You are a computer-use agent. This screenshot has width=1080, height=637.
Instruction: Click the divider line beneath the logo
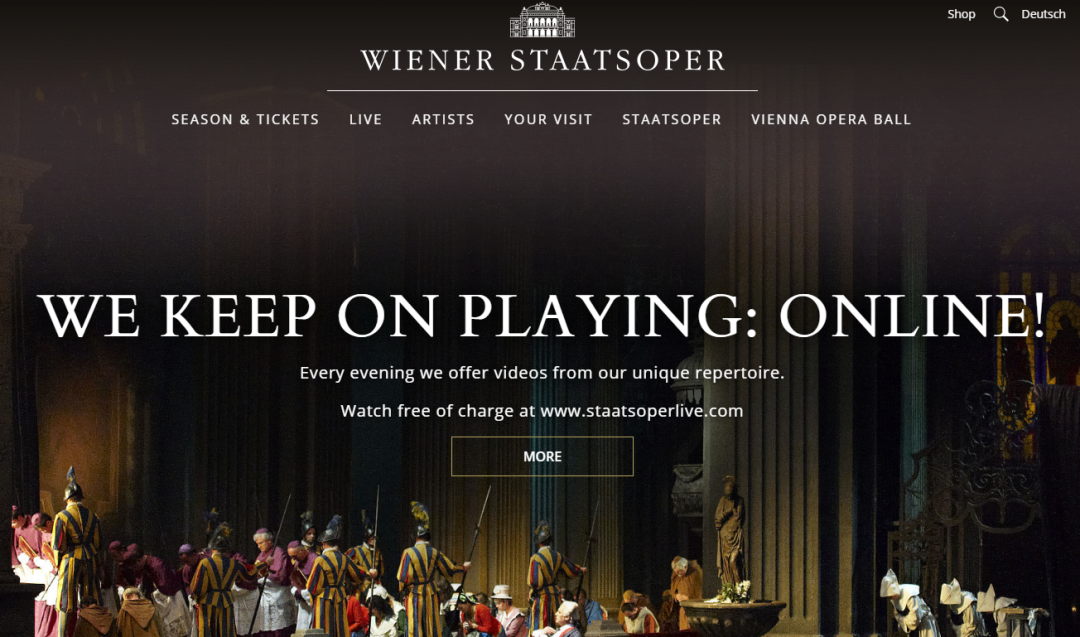[542, 90]
